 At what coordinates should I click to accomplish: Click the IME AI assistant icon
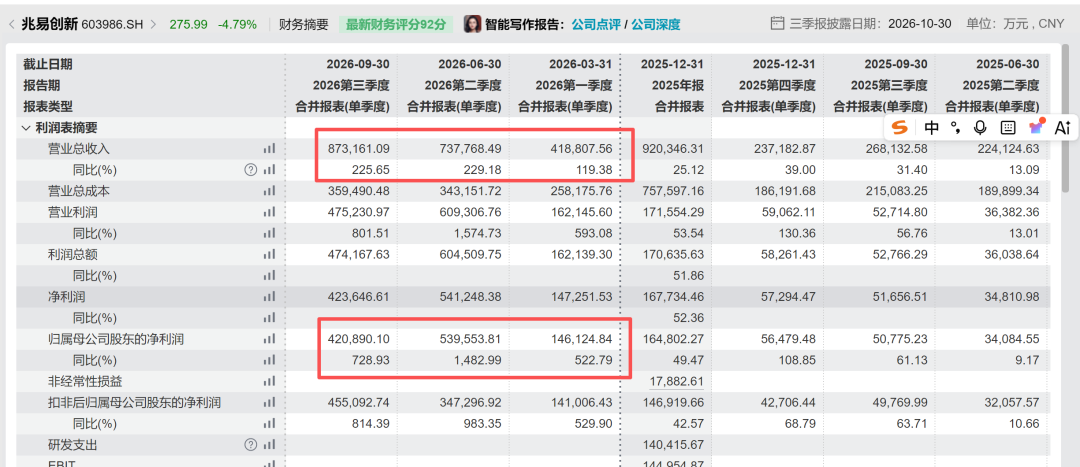tap(1062, 127)
